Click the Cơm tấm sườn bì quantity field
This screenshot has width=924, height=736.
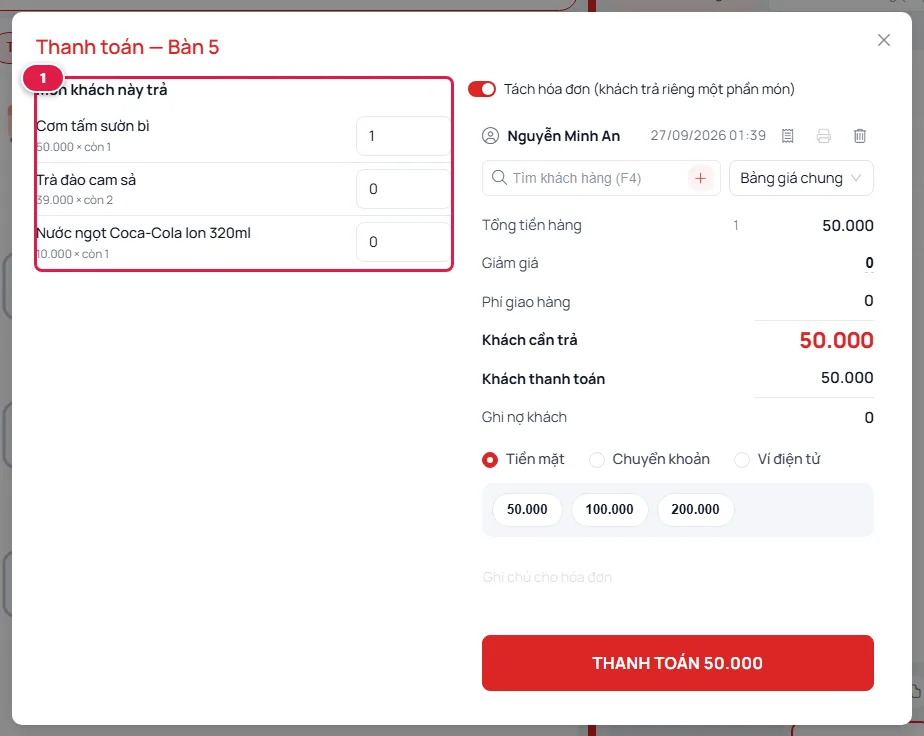403,136
